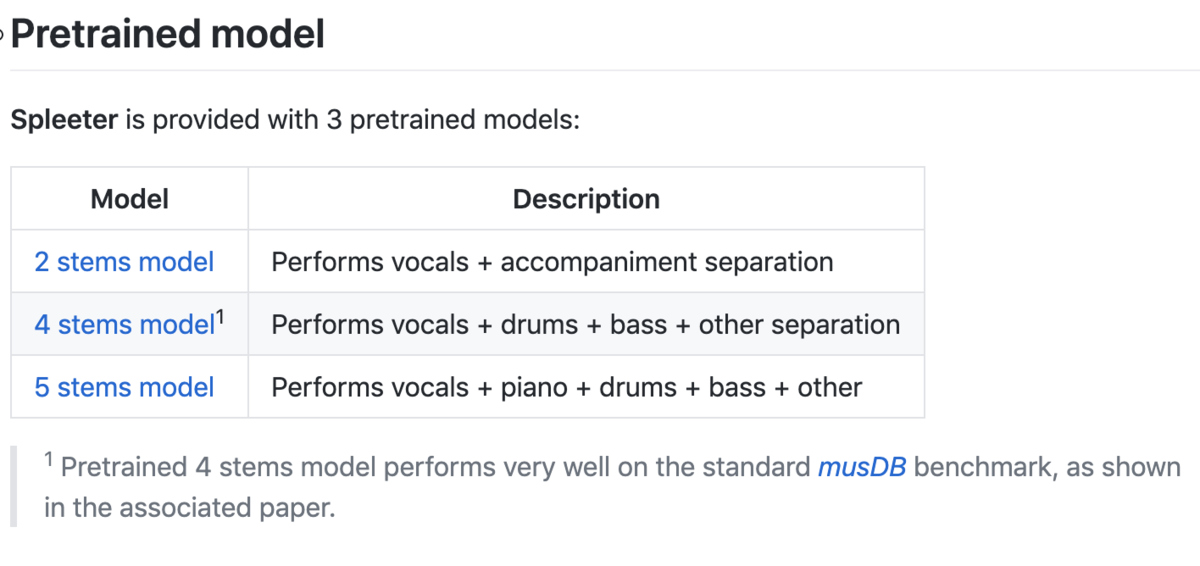Click the word 'accompaniment' in the table
This screenshot has width=1200, height=566.
coord(598,263)
